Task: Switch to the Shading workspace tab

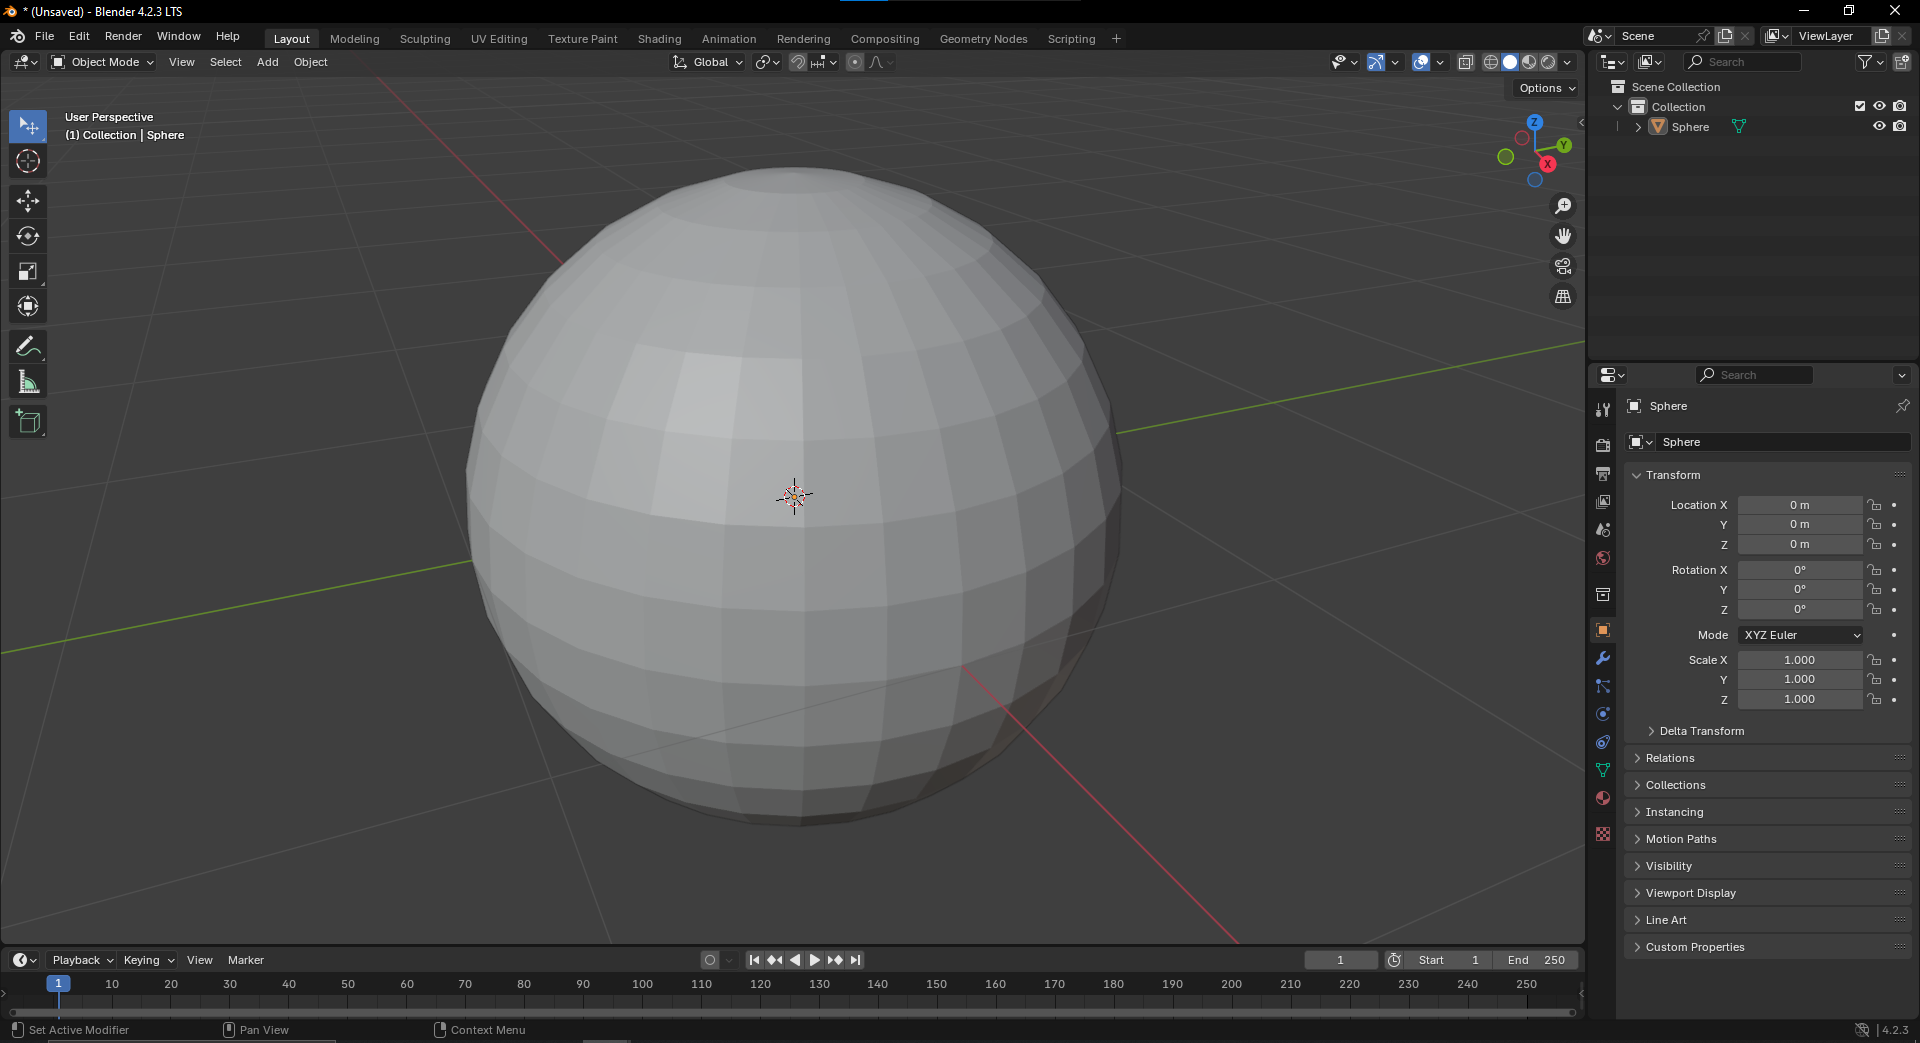Action: (x=659, y=38)
